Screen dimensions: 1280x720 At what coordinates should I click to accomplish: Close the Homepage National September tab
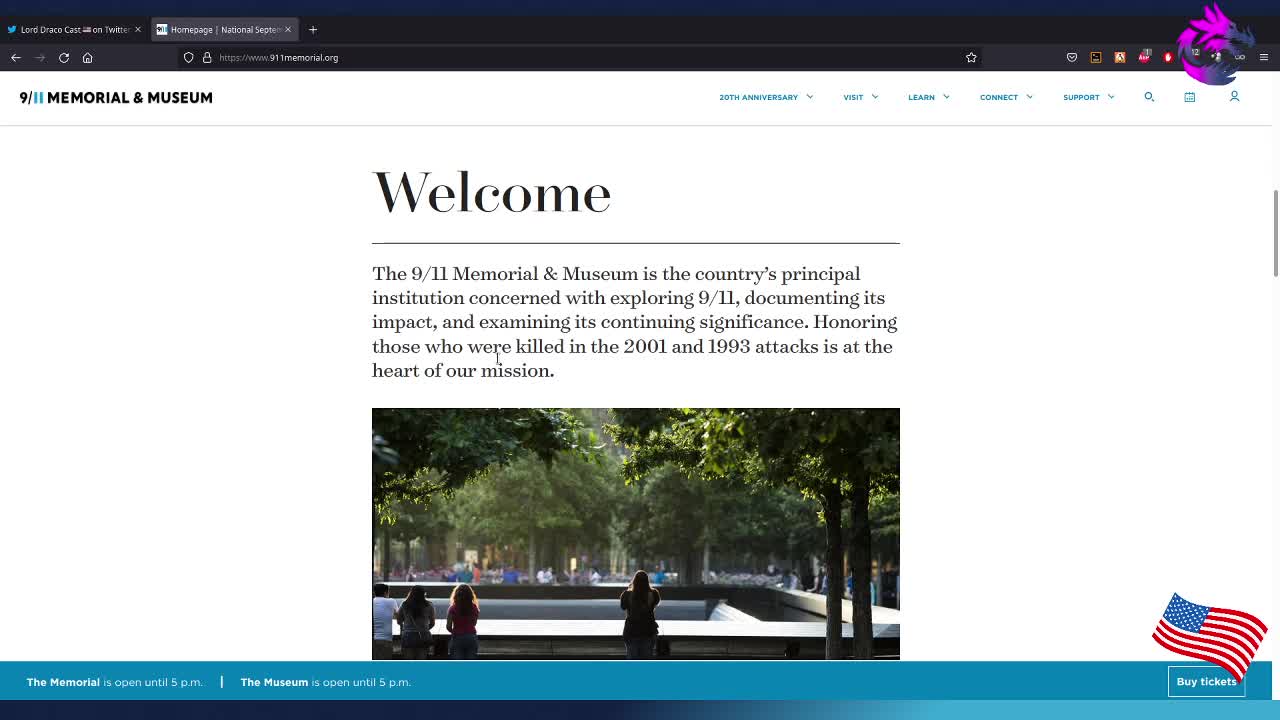pos(288,29)
